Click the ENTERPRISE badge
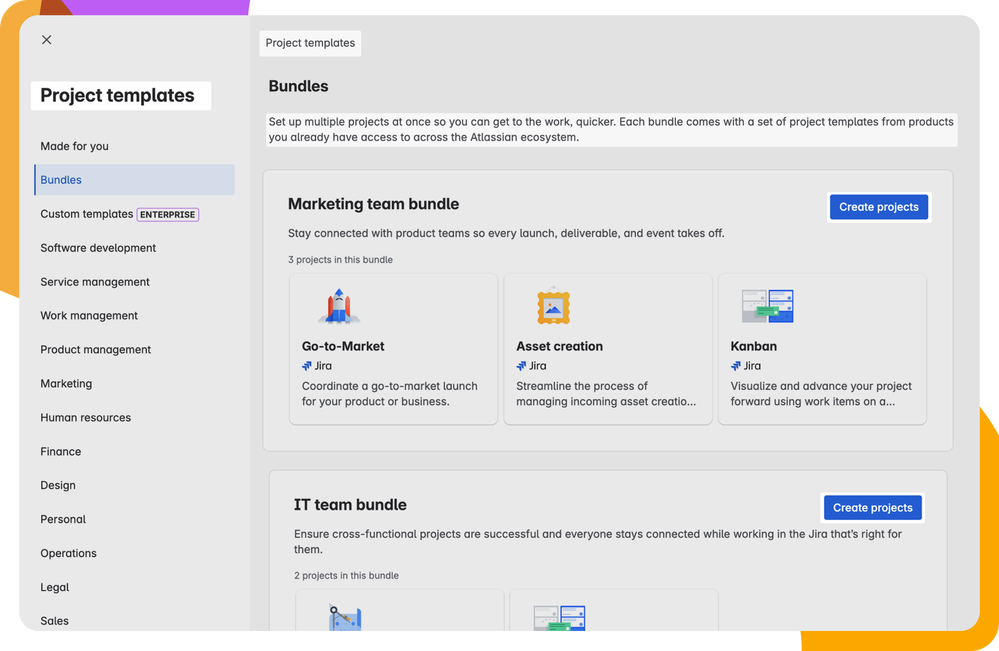 pos(168,215)
